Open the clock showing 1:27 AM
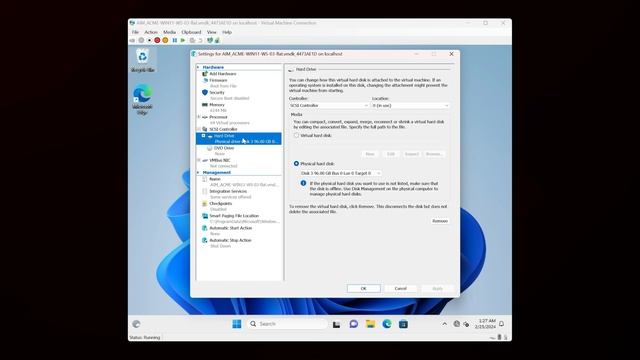Image resolution: width=640 pixels, height=360 pixels. click(485, 324)
